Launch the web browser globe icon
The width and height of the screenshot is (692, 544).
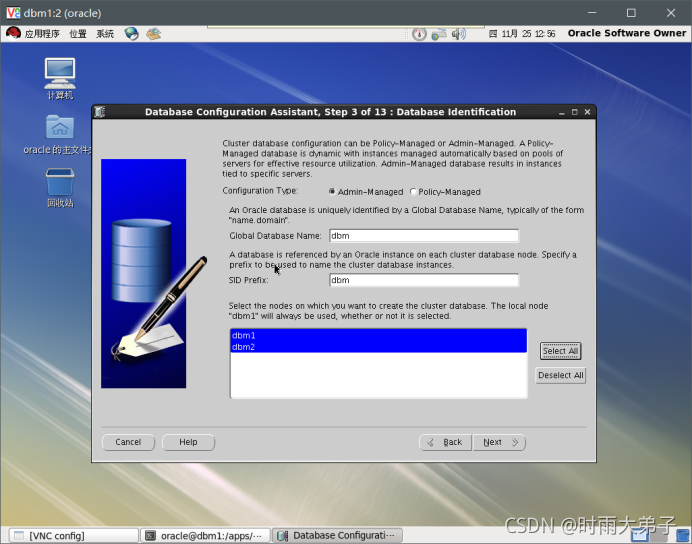(131, 34)
